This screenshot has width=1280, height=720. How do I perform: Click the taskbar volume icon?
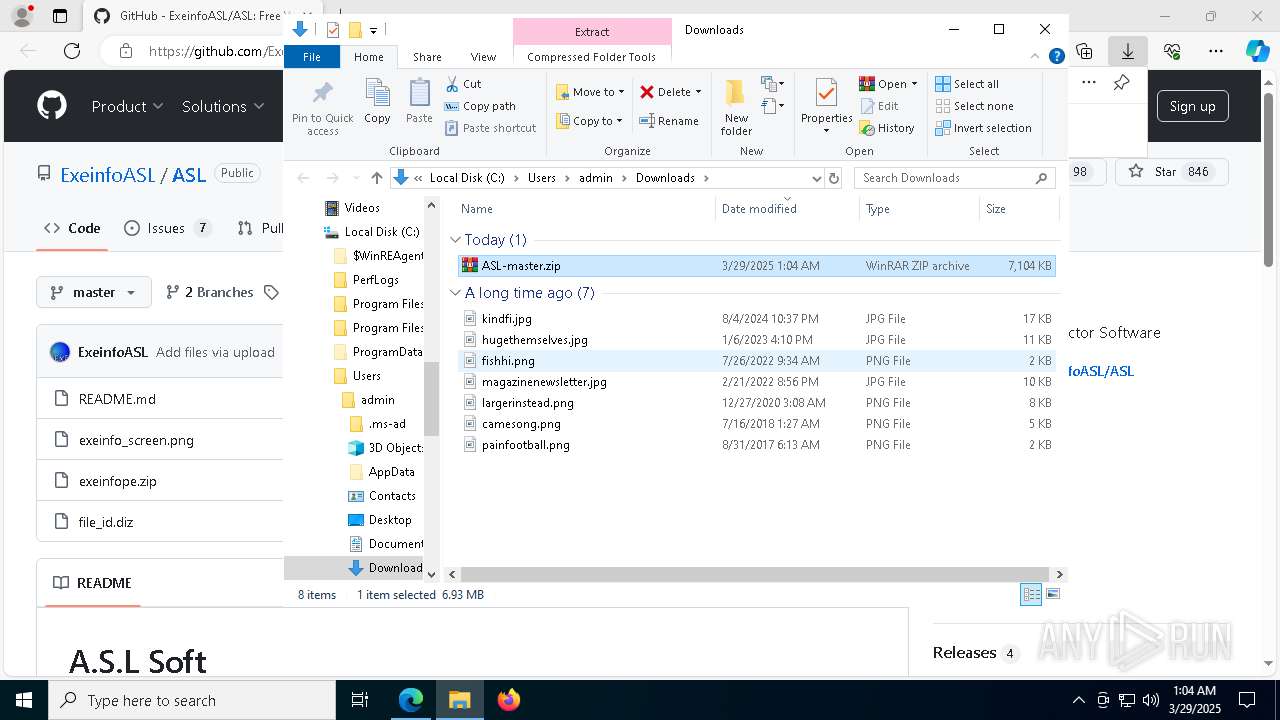1151,700
